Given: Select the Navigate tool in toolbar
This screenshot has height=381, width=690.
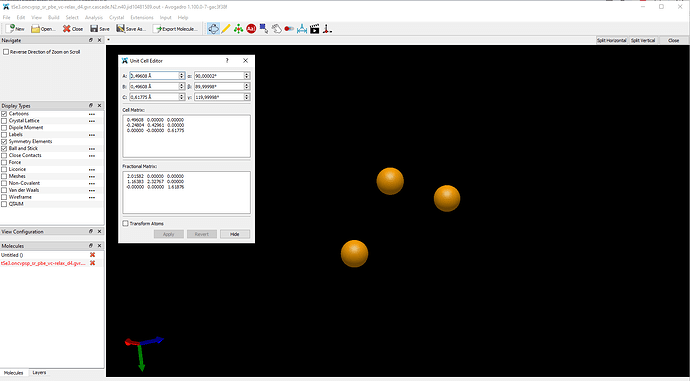Looking at the screenshot, I should tap(213, 29).
